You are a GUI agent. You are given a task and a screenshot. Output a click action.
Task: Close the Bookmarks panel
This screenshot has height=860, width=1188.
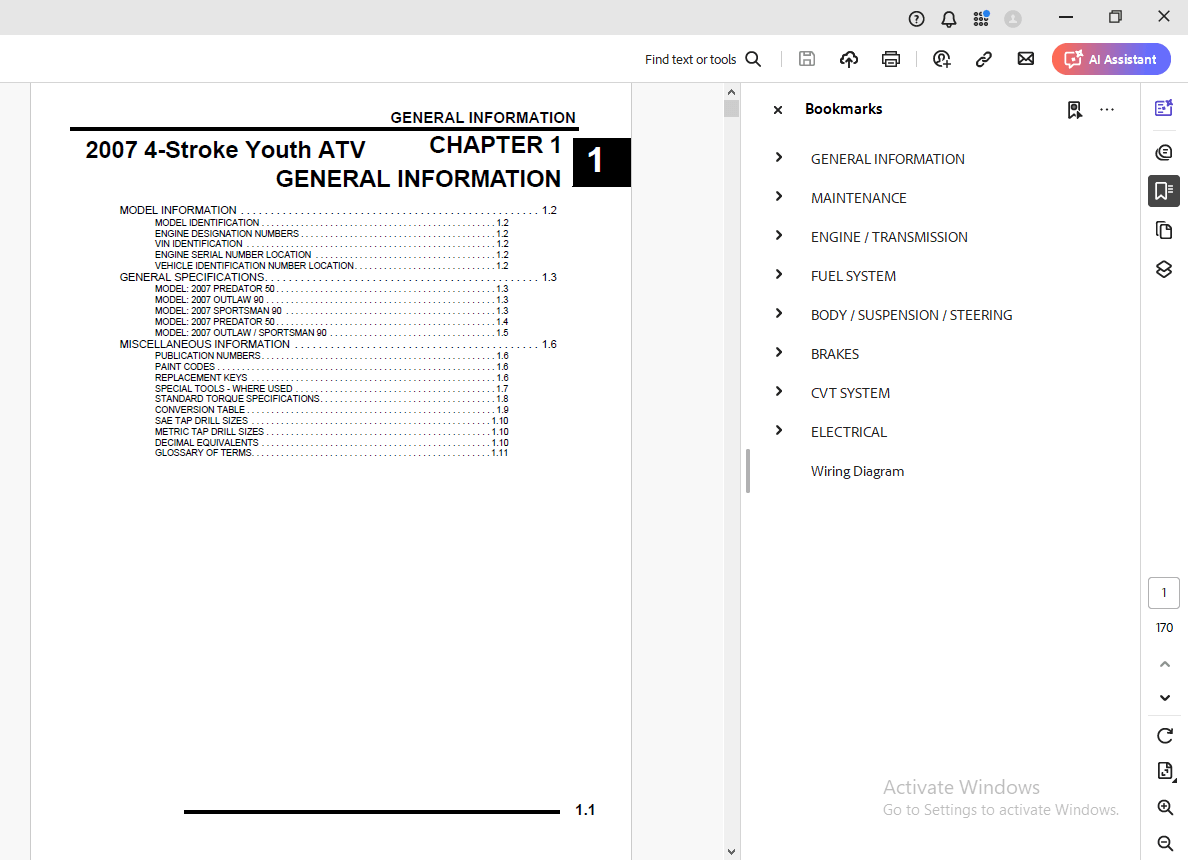(x=778, y=110)
